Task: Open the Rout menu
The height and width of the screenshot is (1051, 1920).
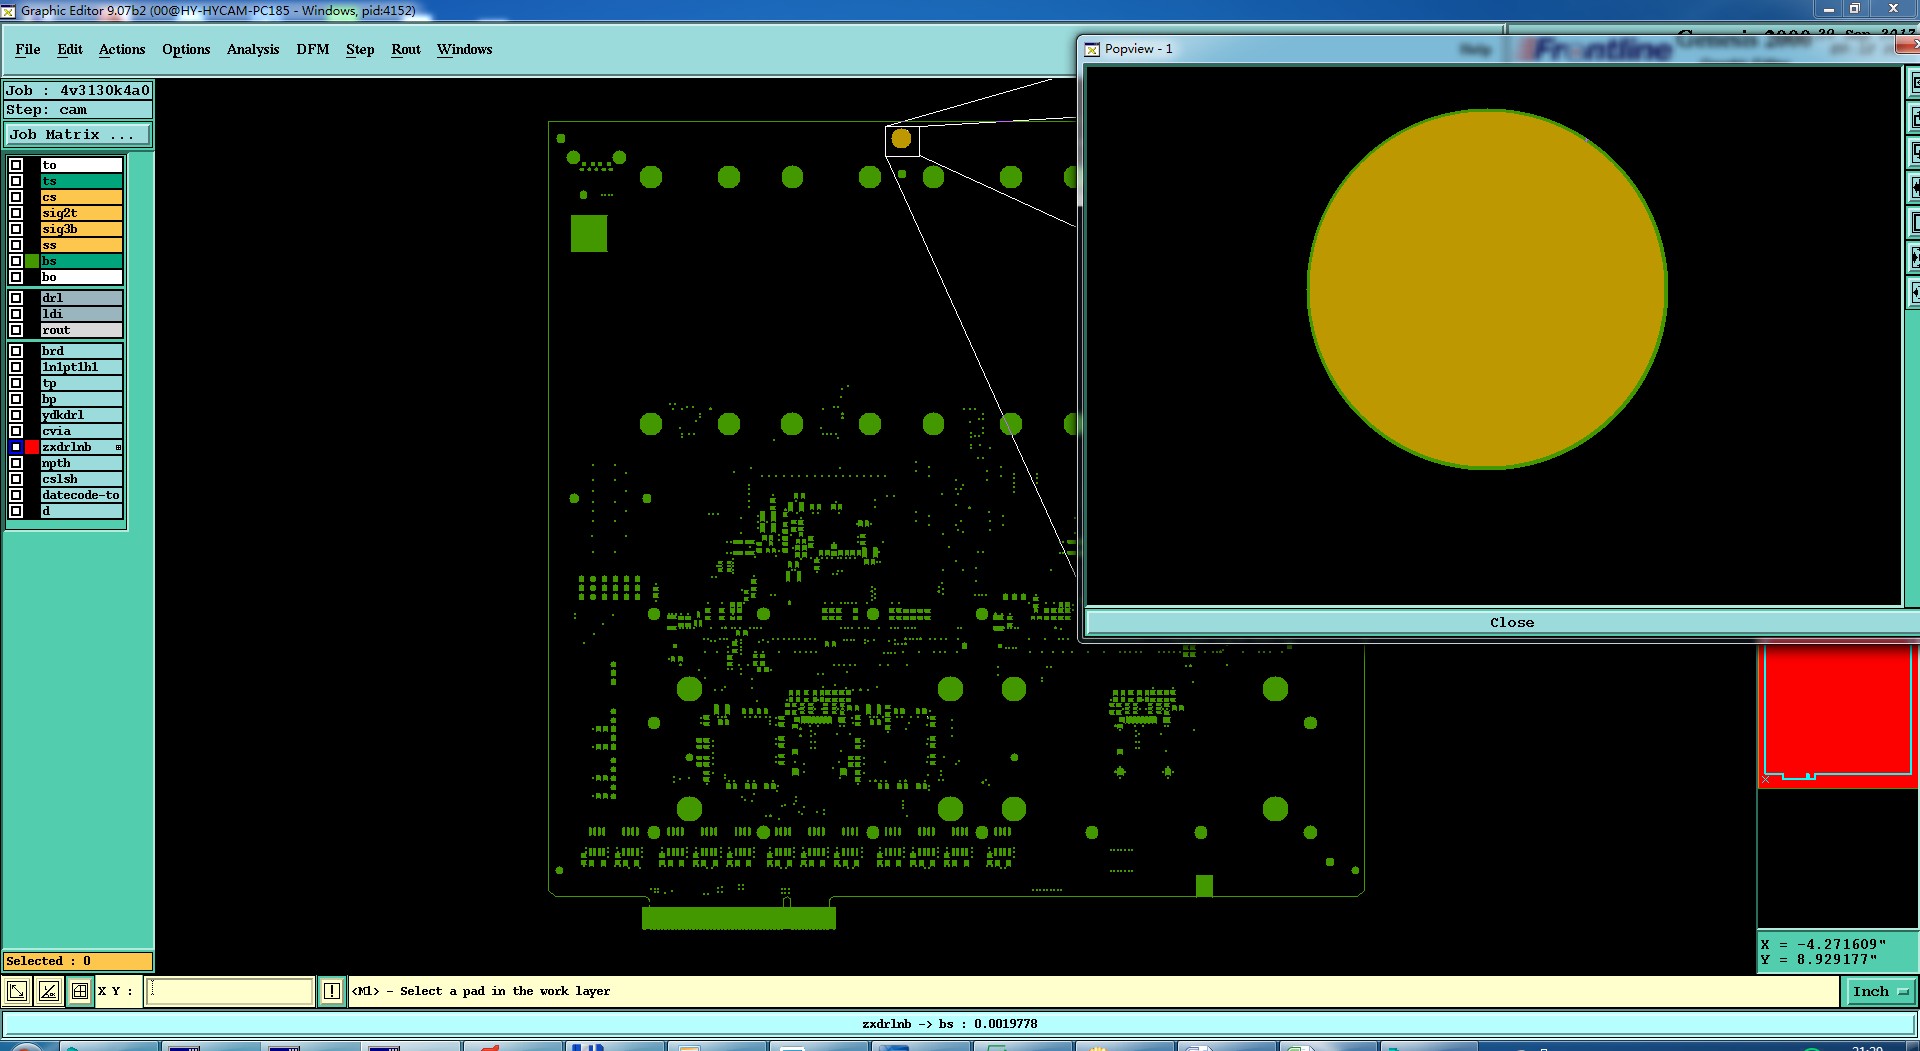Action: (x=406, y=49)
